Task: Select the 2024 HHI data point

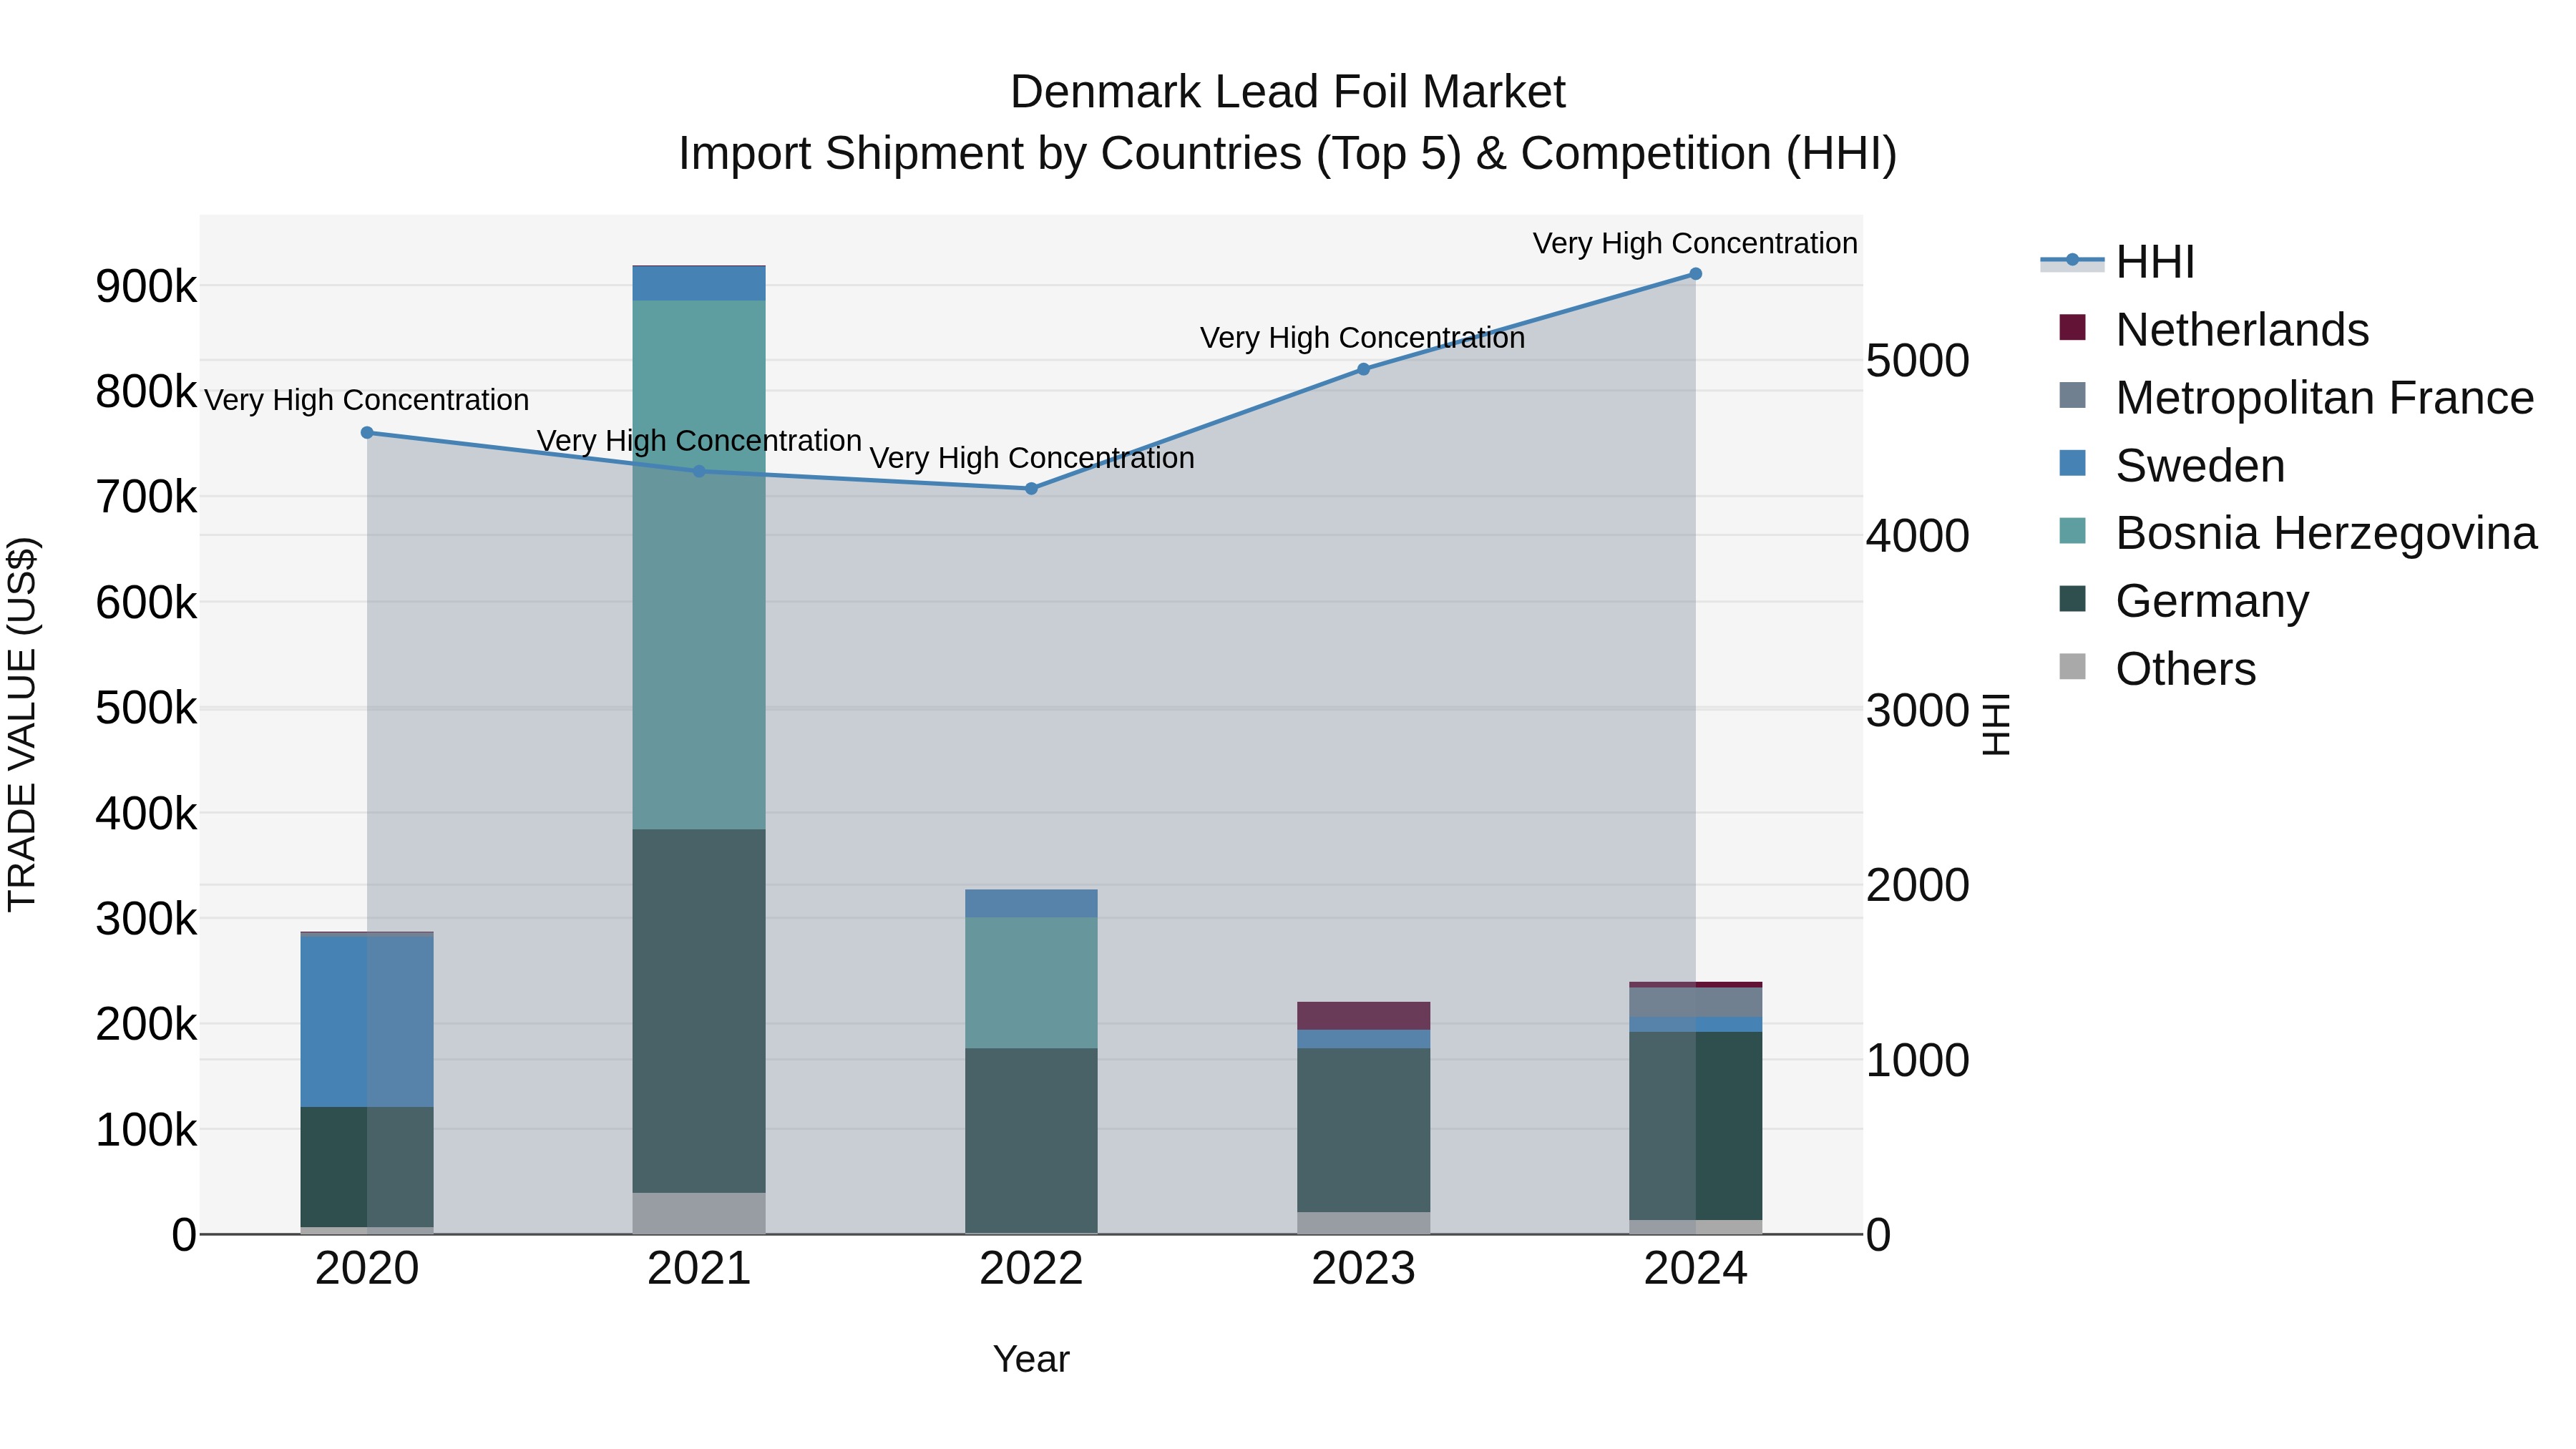Action: point(1695,274)
